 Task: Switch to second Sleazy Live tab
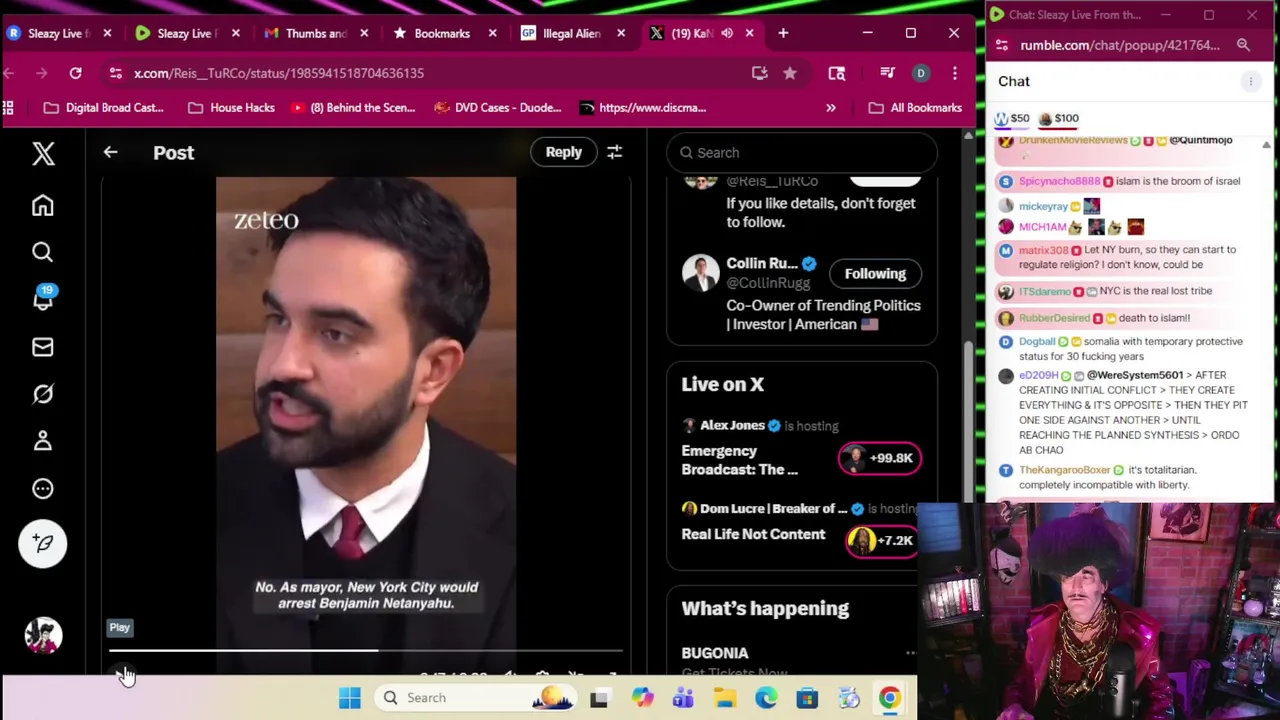pos(187,33)
